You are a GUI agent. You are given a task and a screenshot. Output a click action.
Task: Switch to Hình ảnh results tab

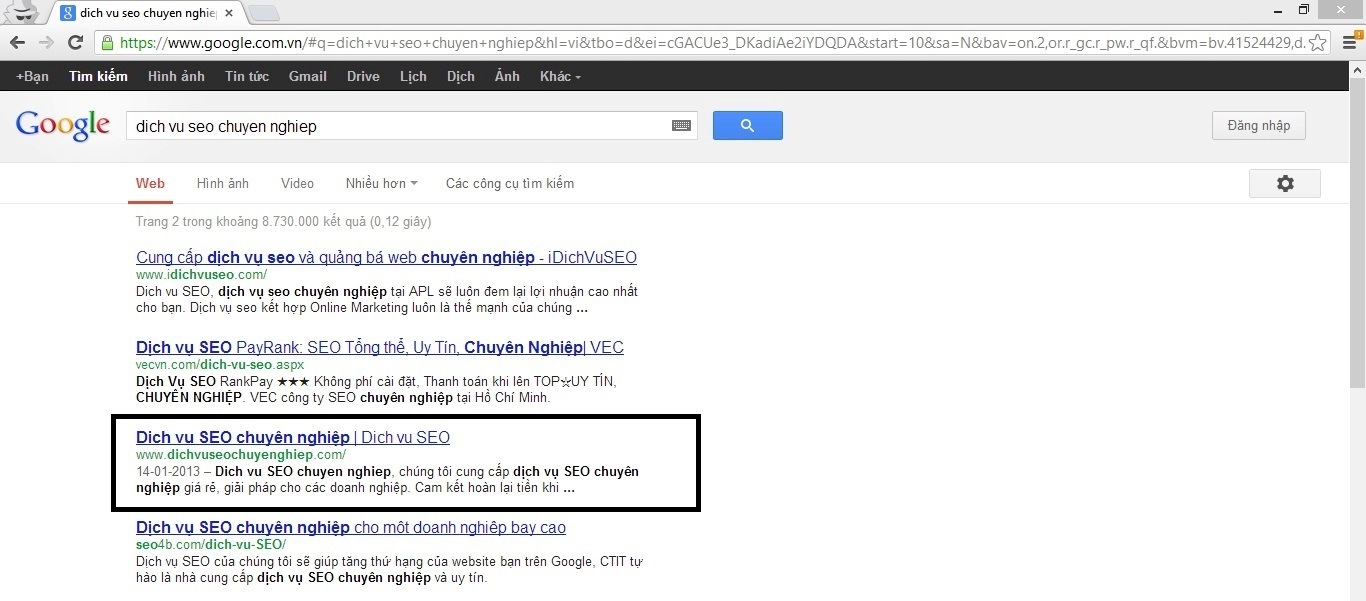coord(223,184)
